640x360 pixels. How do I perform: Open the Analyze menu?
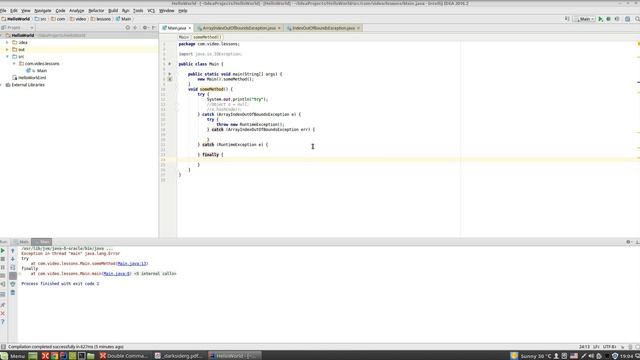coord(76,11)
